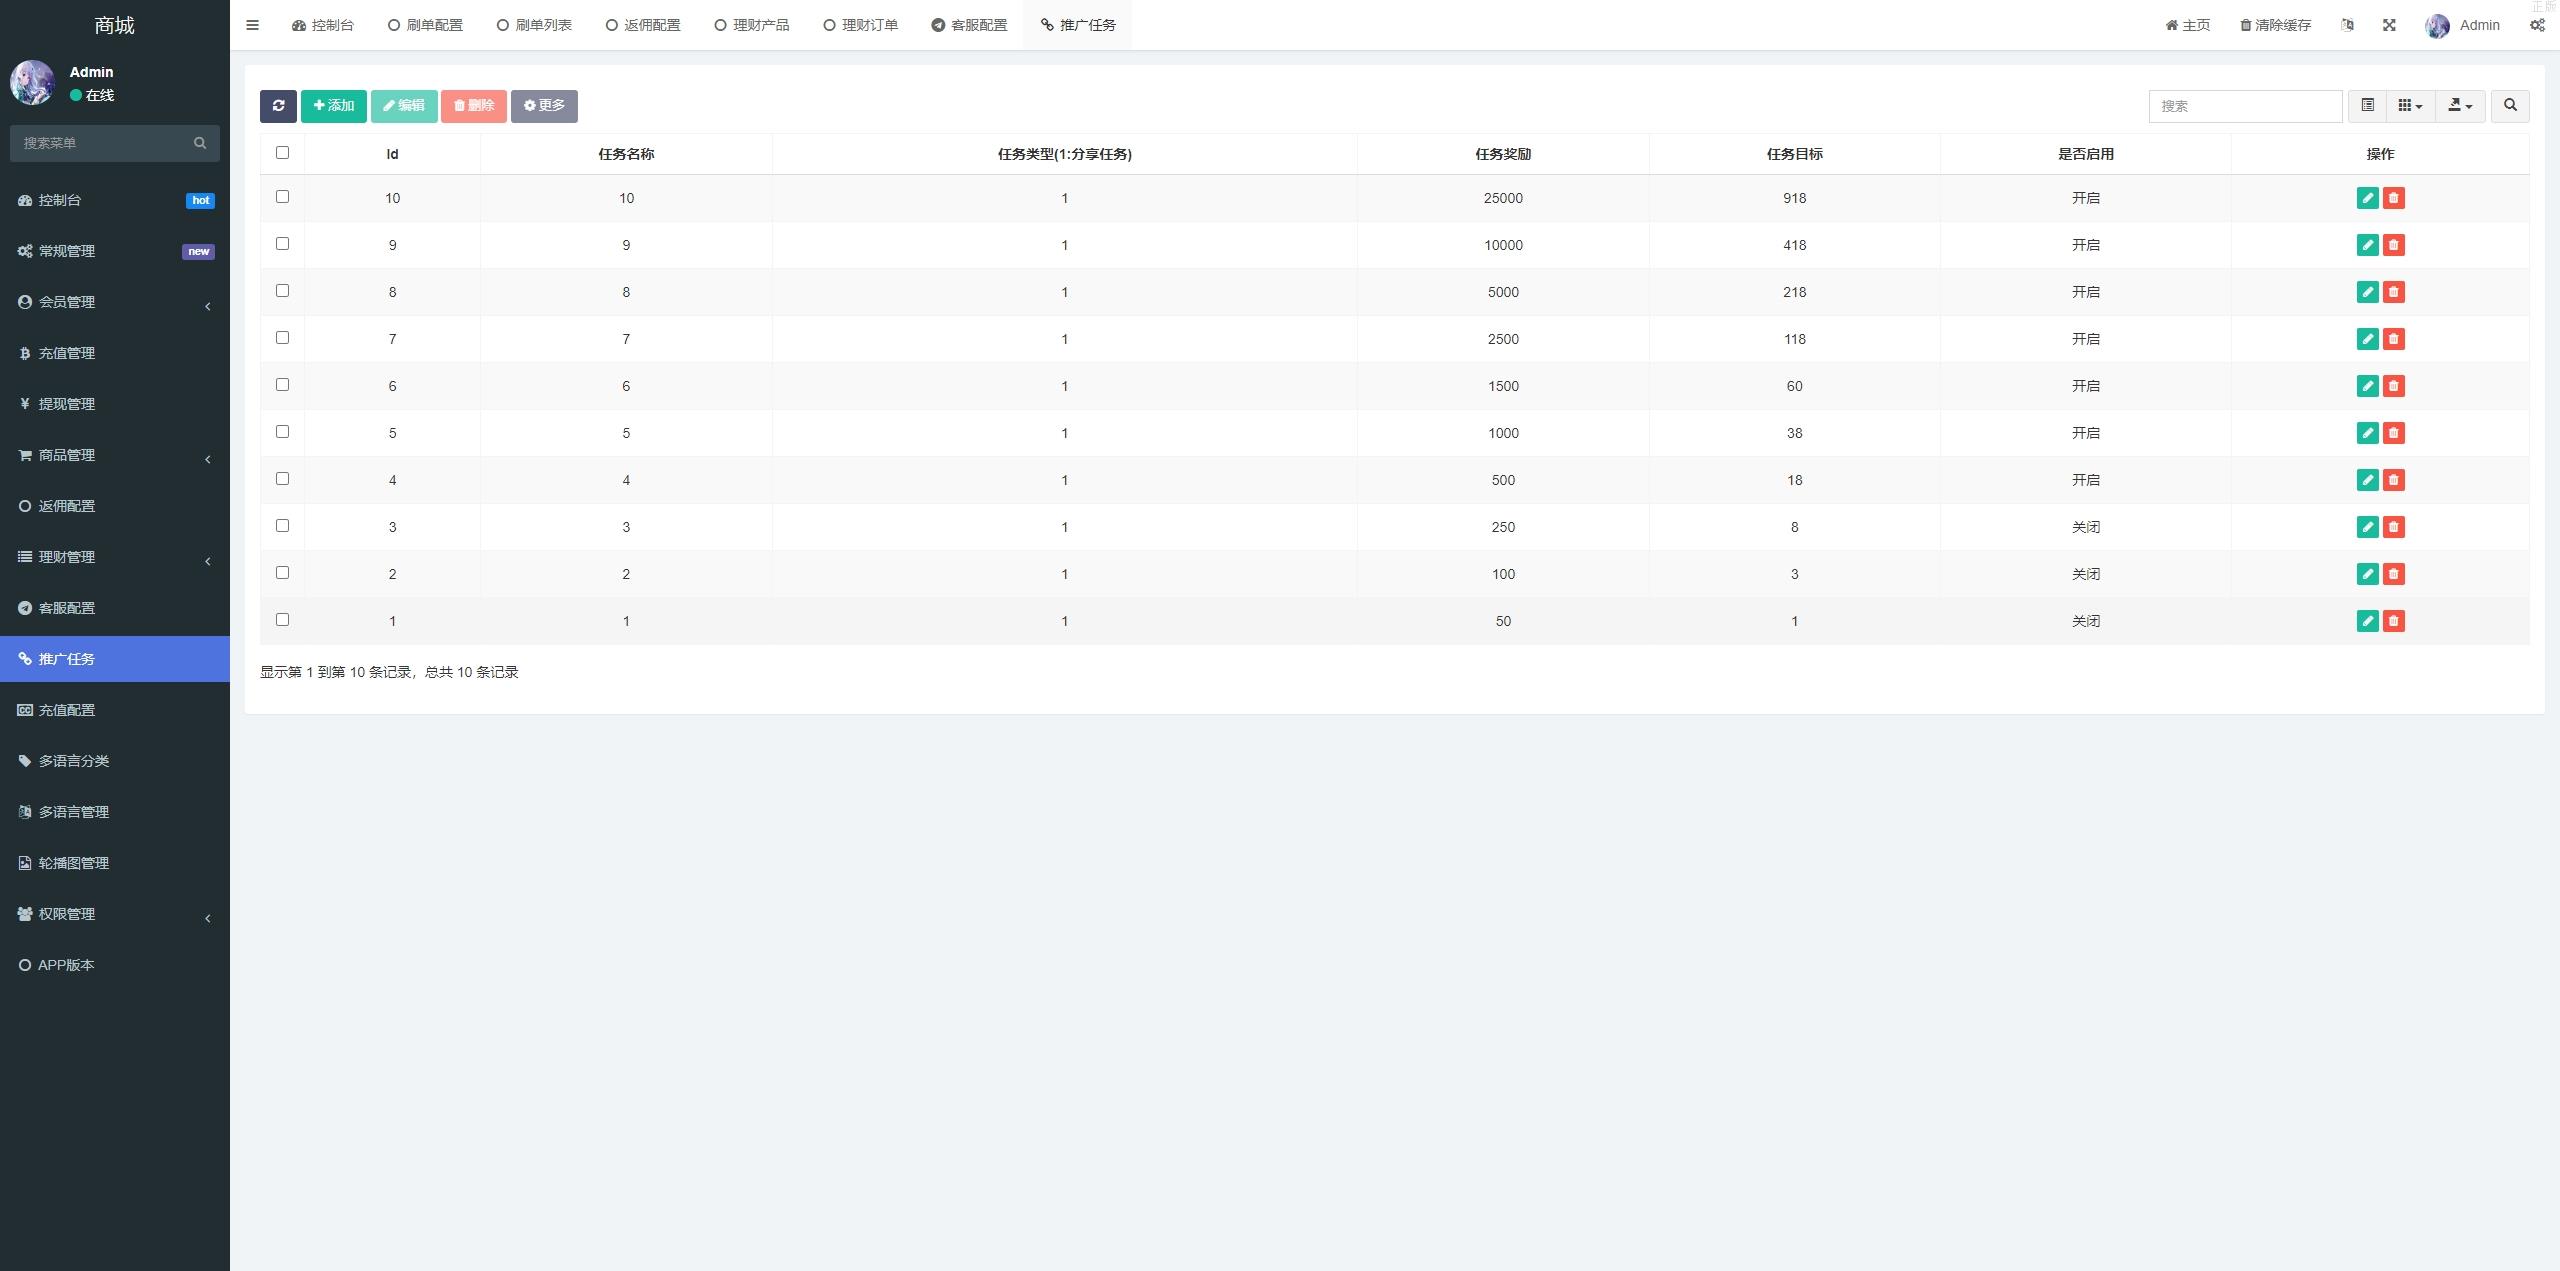
Task: Click the 清除缓存 link
Action: (2275, 25)
